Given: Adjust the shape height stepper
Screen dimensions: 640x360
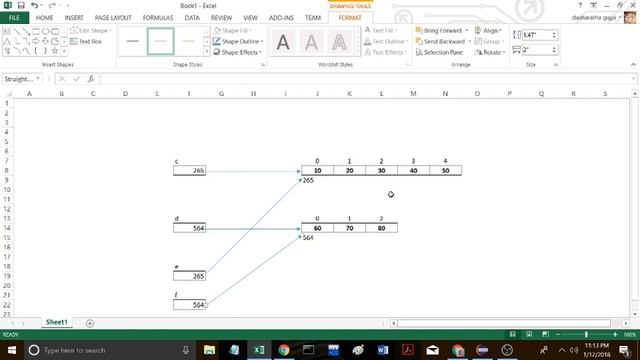Looking at the screenshot, I should coord(554,35).
